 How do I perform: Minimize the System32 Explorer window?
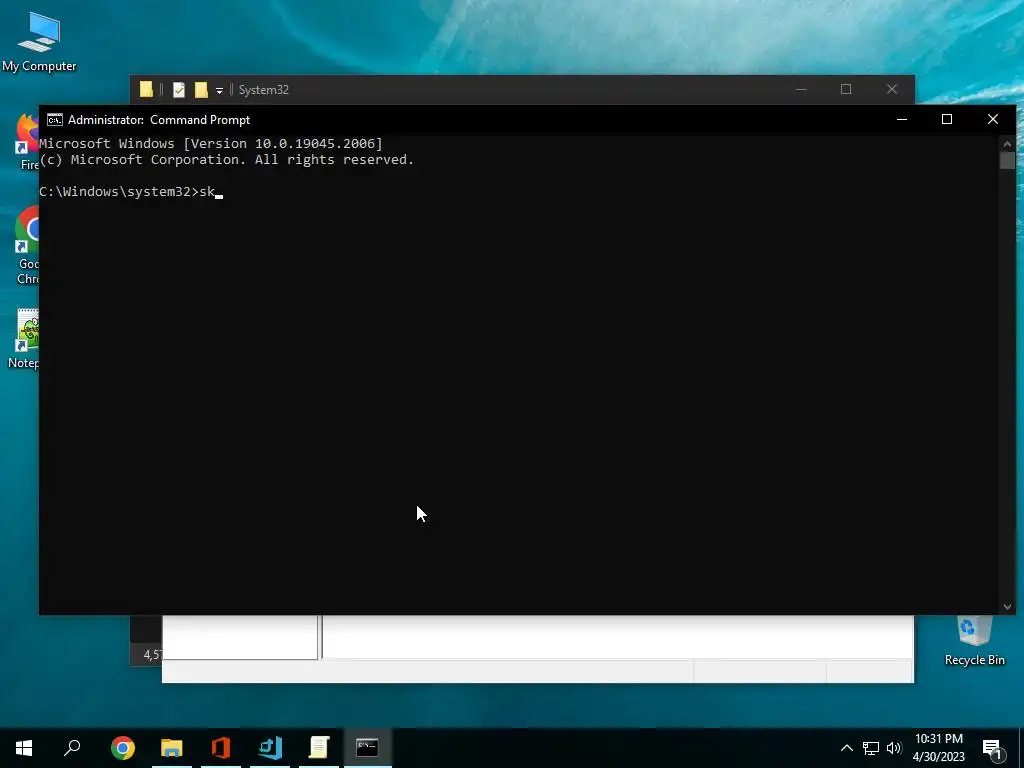click(x=801, y=89)
